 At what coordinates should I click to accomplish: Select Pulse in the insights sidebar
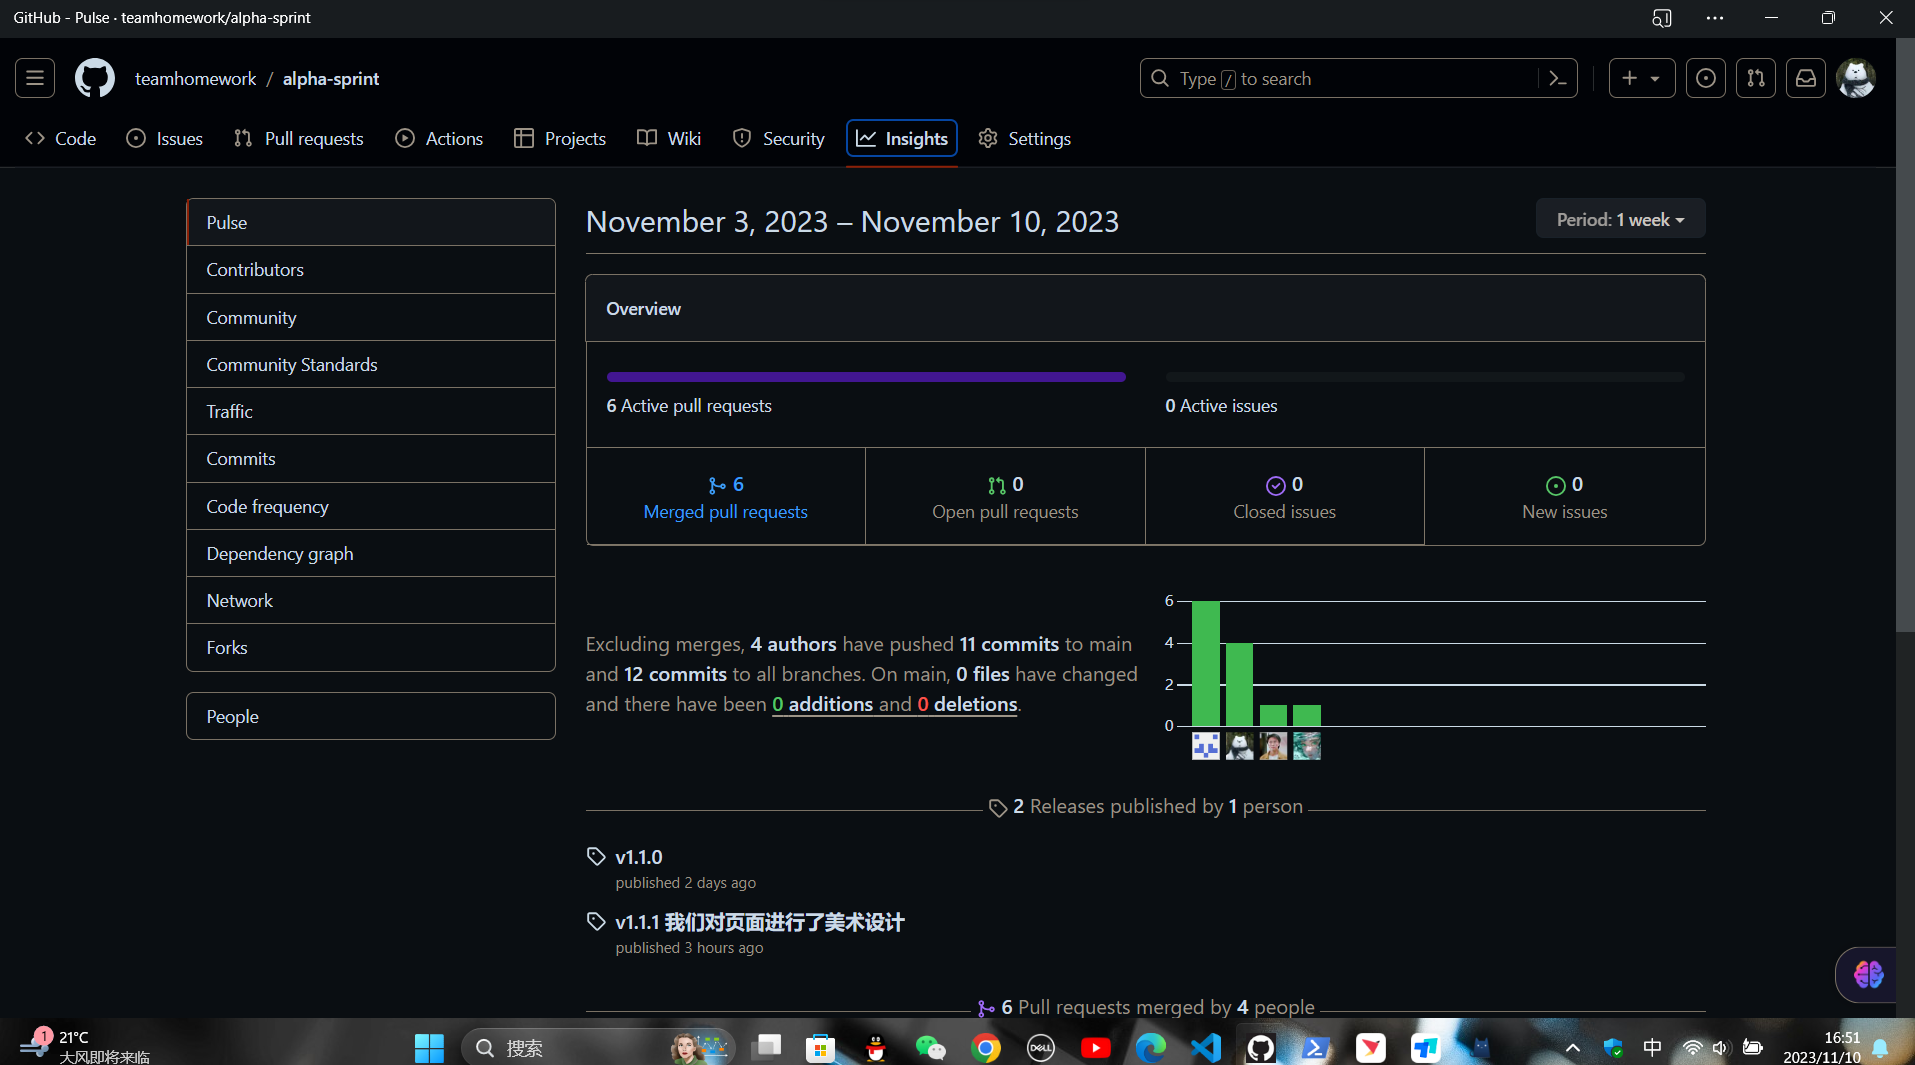[x=371, y=222]
